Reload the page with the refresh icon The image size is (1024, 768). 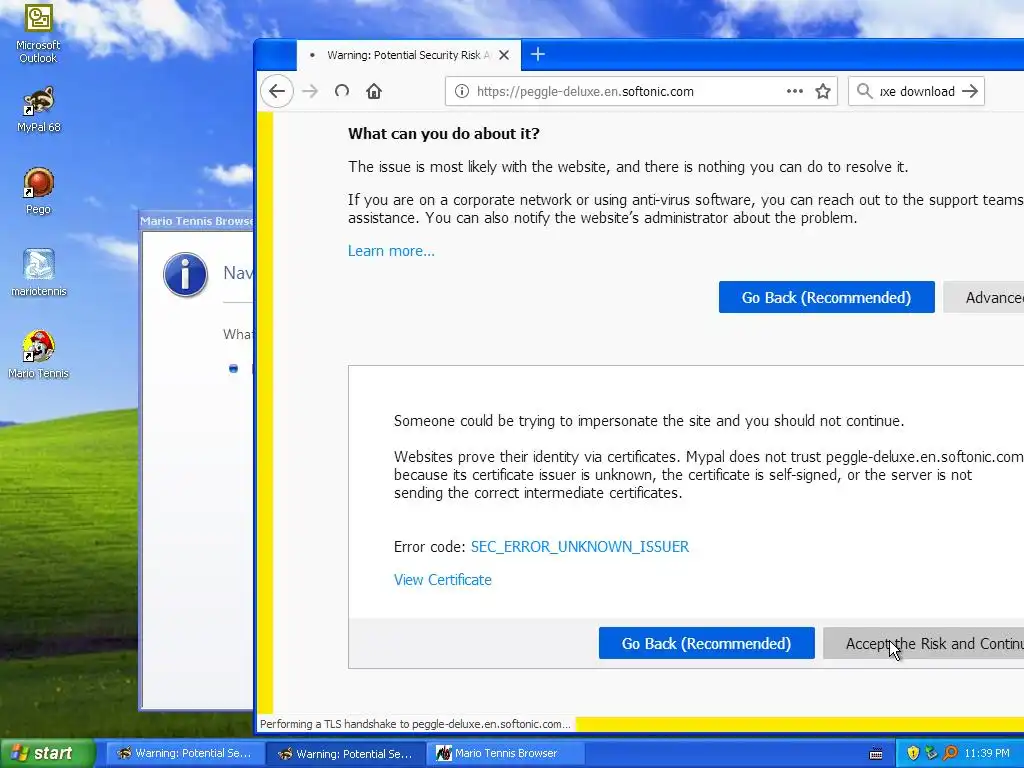pyautogui.click(x=342, y=91)
